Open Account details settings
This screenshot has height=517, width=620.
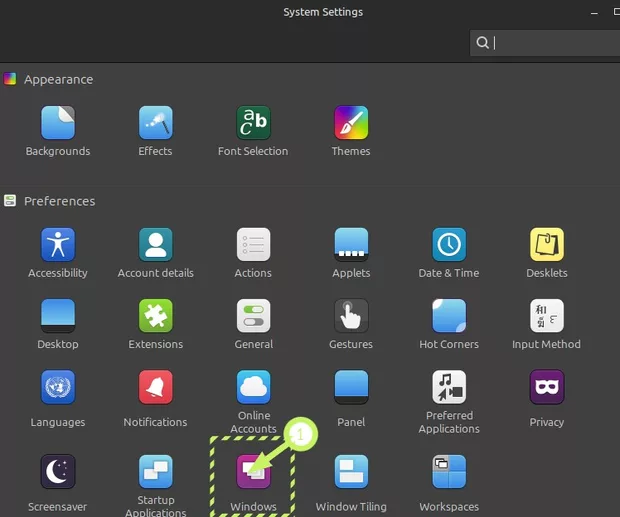coord(155,246)
